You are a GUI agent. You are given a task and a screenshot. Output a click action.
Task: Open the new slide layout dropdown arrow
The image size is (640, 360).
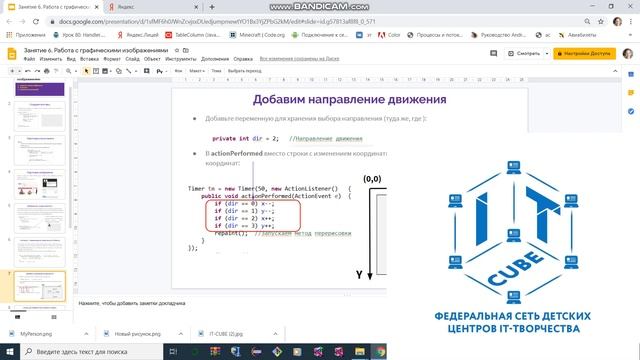click(19, 71)
